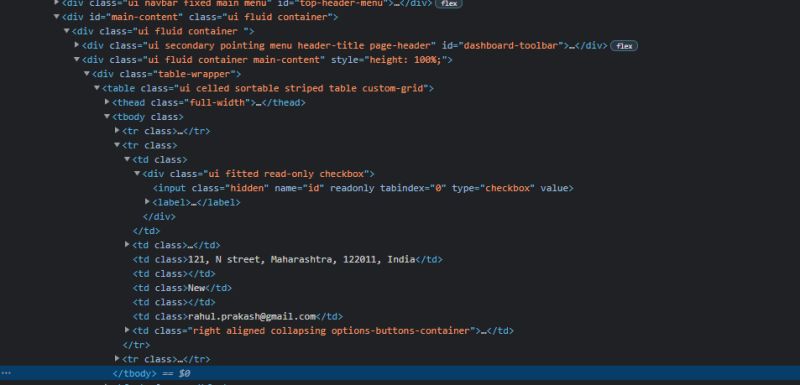
Task: Collapse the 'ui fluid container' div arrow
Action: click(67, 31)
